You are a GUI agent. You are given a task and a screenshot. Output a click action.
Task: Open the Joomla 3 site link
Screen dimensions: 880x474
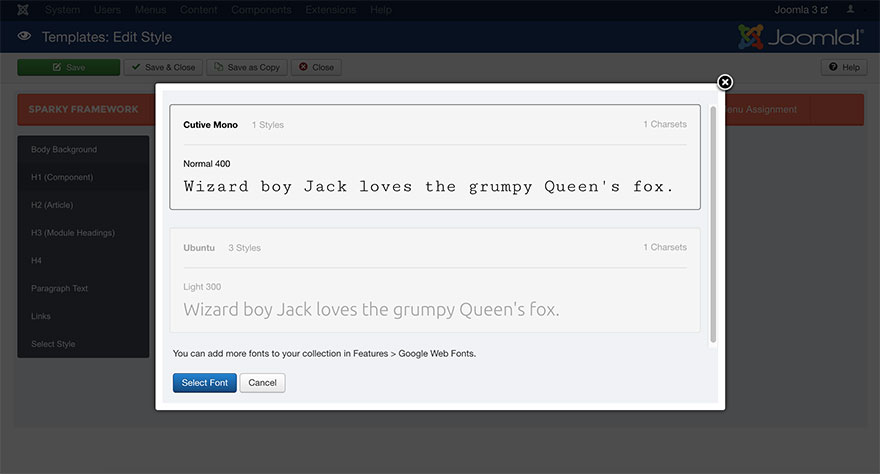(801, 10)
